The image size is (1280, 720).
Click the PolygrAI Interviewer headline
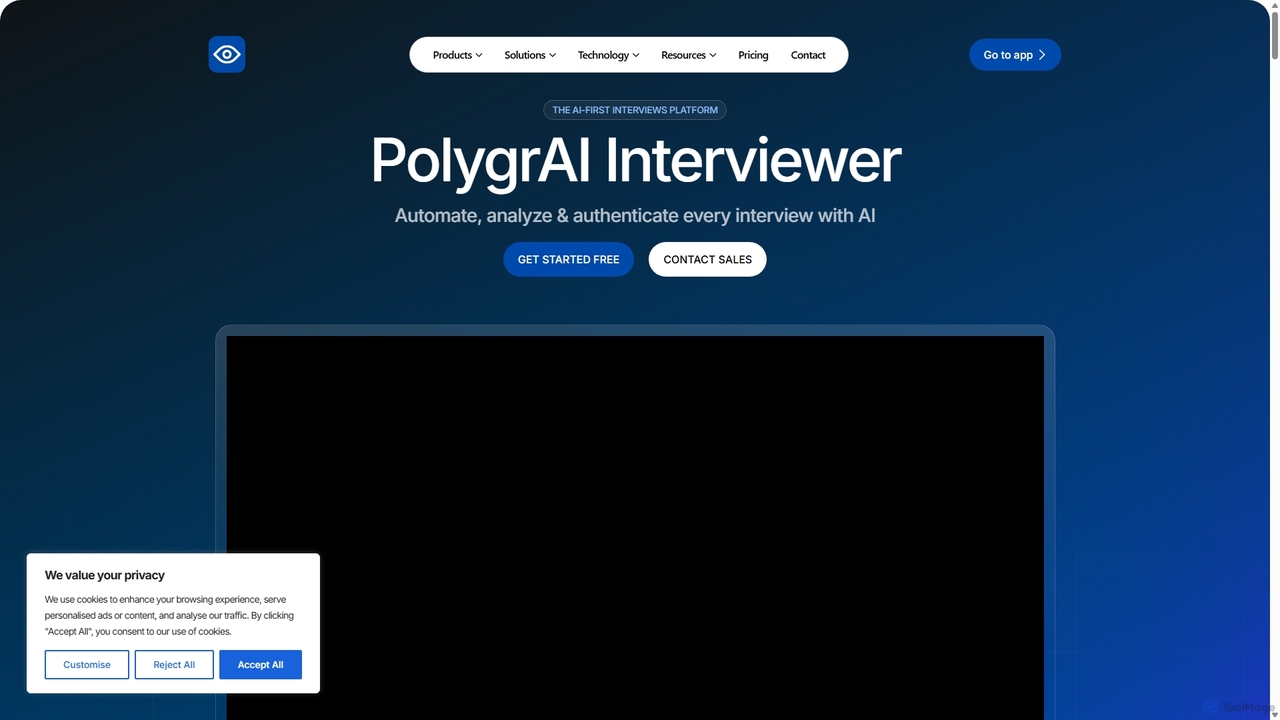coord(635,160)
